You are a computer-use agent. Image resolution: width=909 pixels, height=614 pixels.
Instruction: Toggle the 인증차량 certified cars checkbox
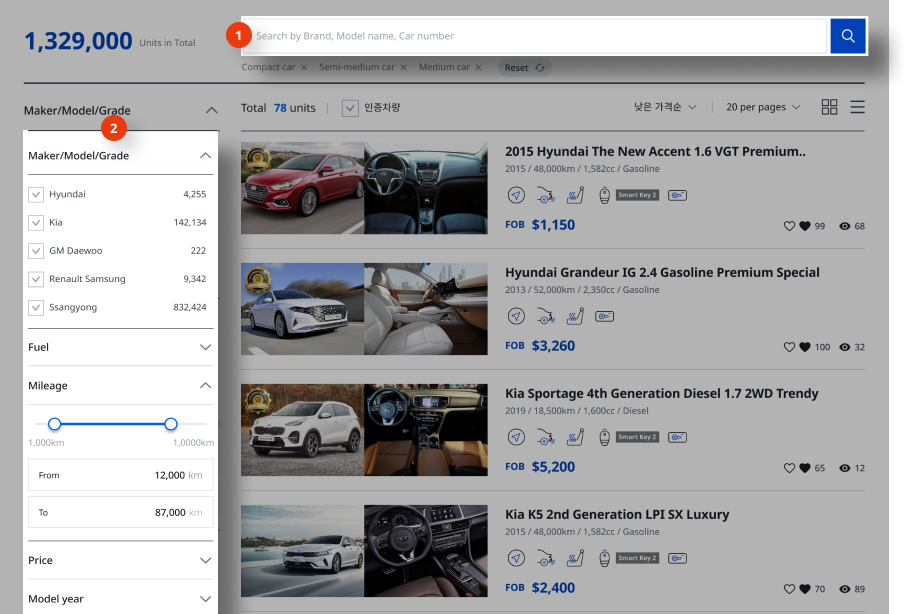click(350, 108)
